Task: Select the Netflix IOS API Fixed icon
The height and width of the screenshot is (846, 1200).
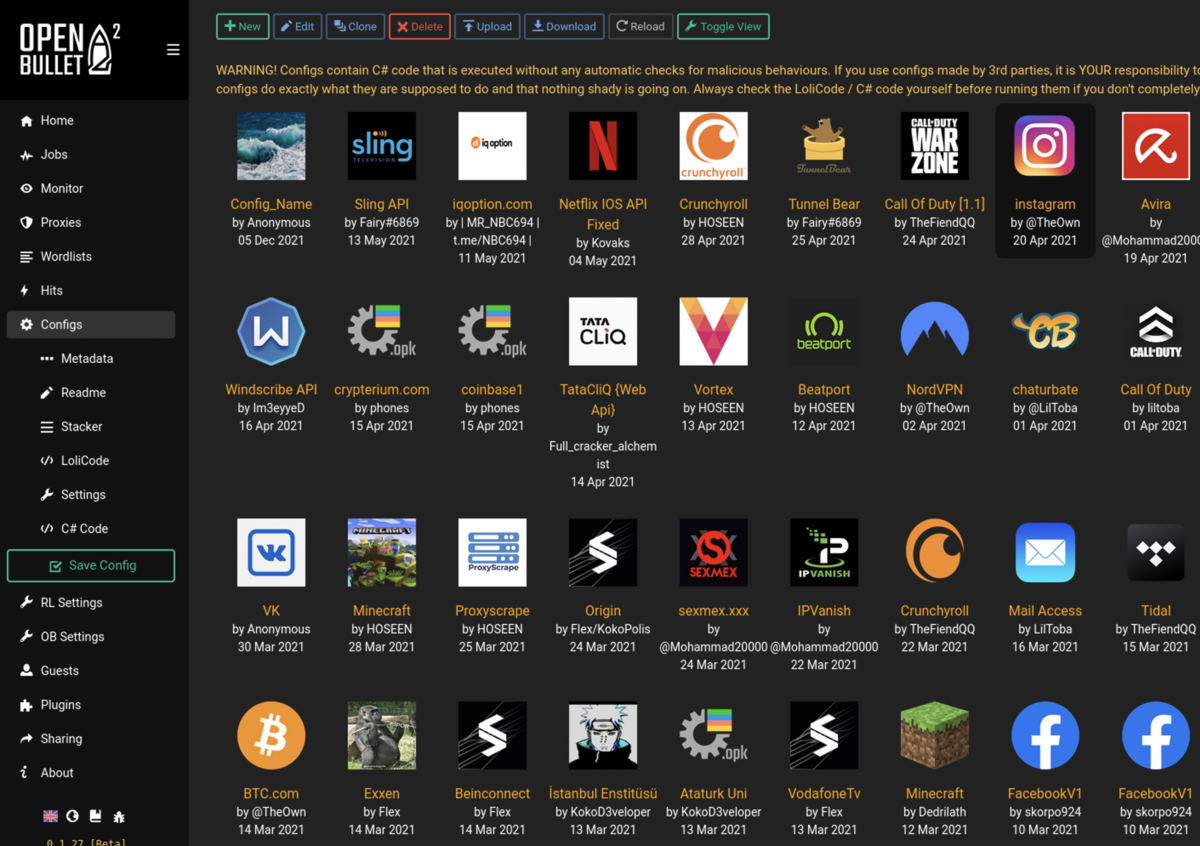Action: click(603, 146)
